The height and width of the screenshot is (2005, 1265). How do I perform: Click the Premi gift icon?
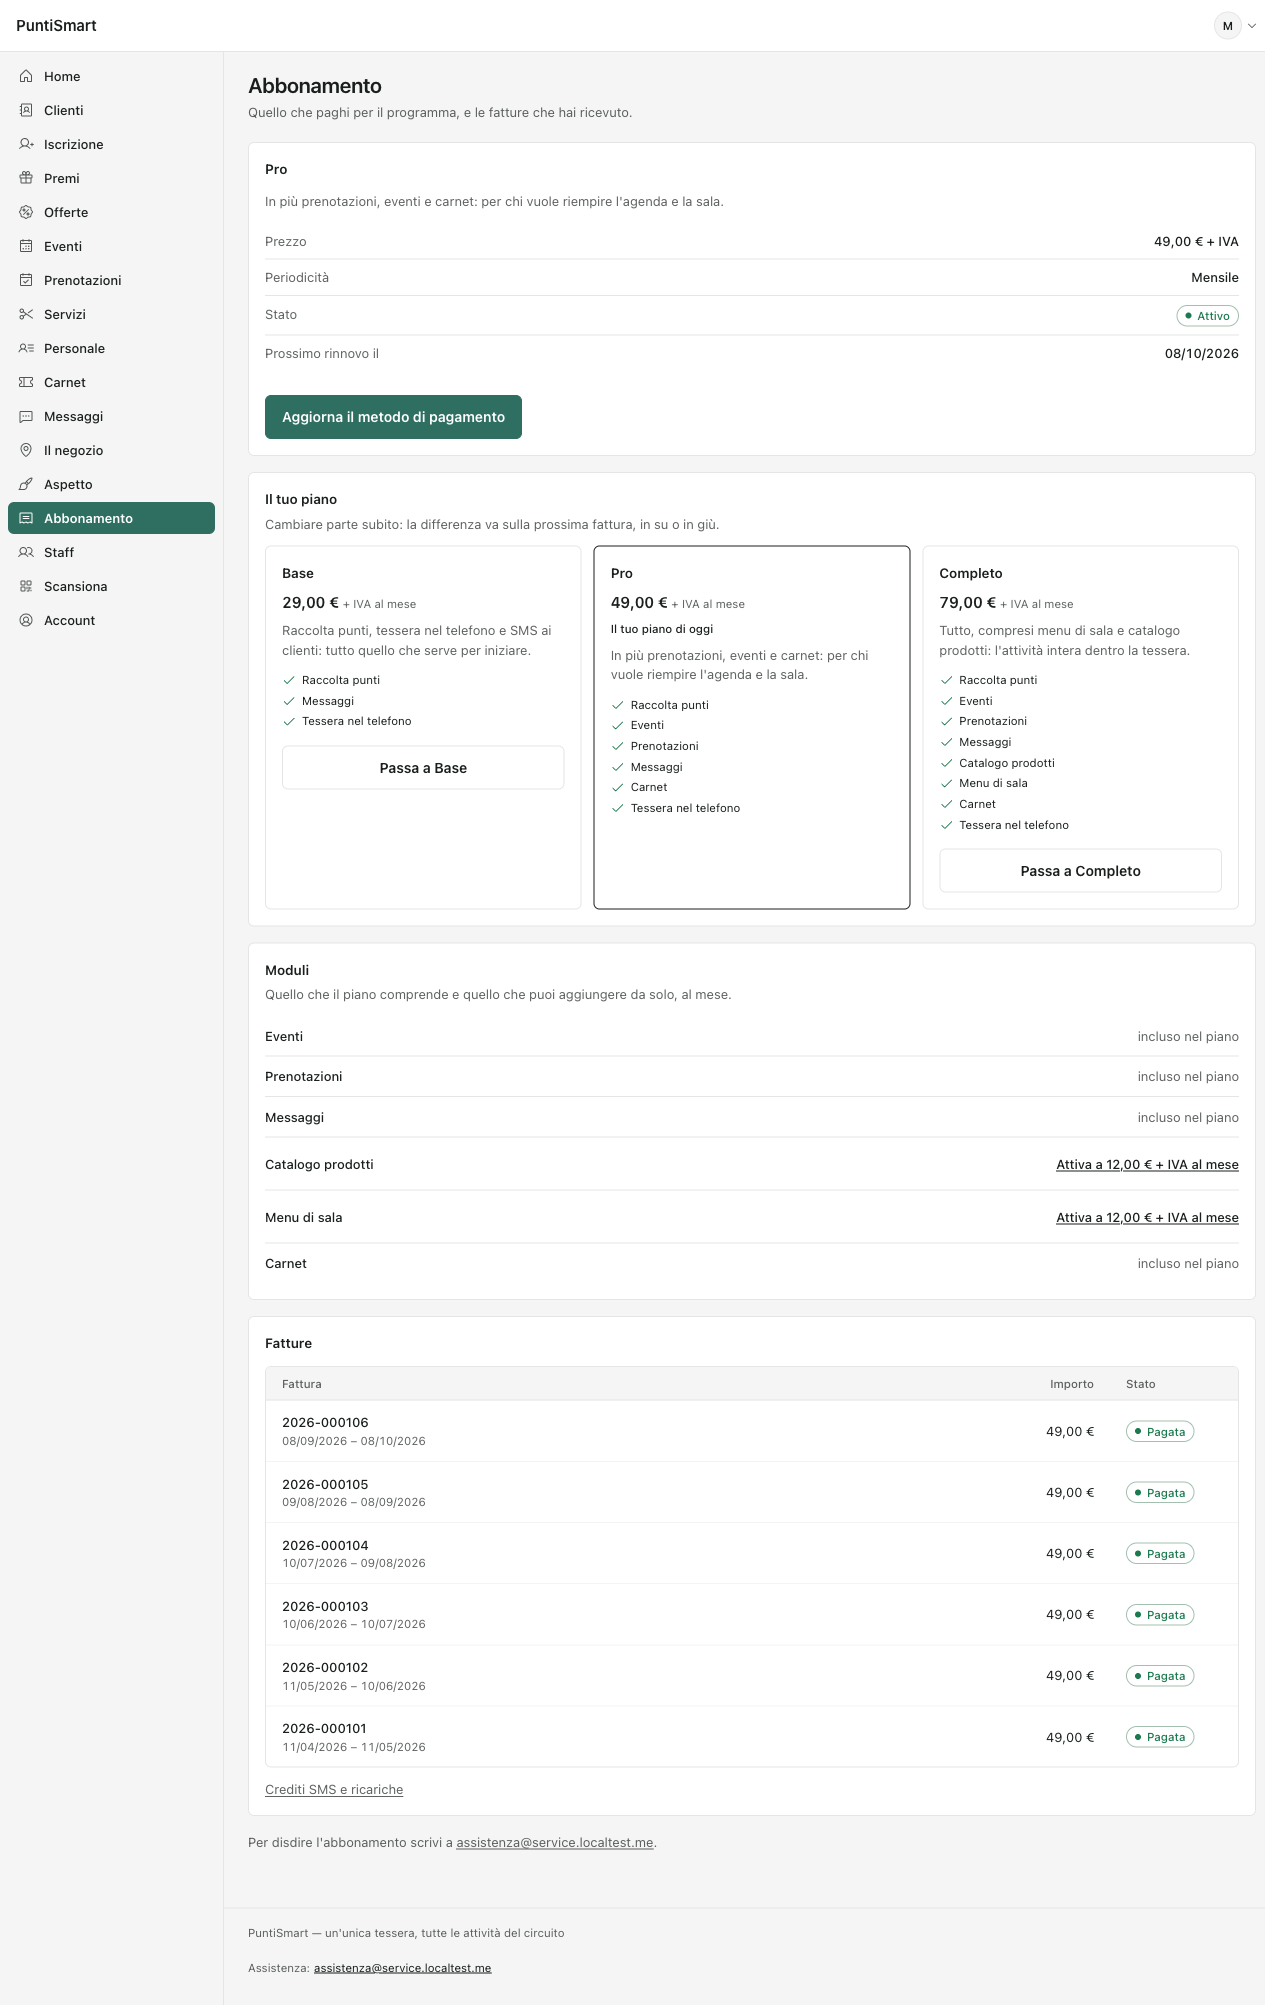pos(26,178)
